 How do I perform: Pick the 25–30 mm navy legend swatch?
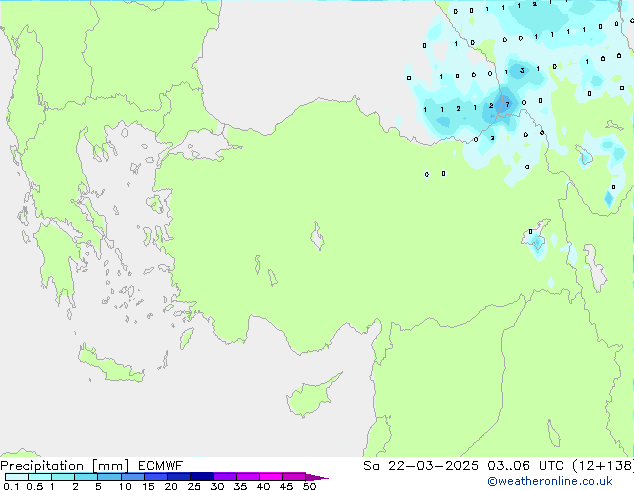point(202,477)
